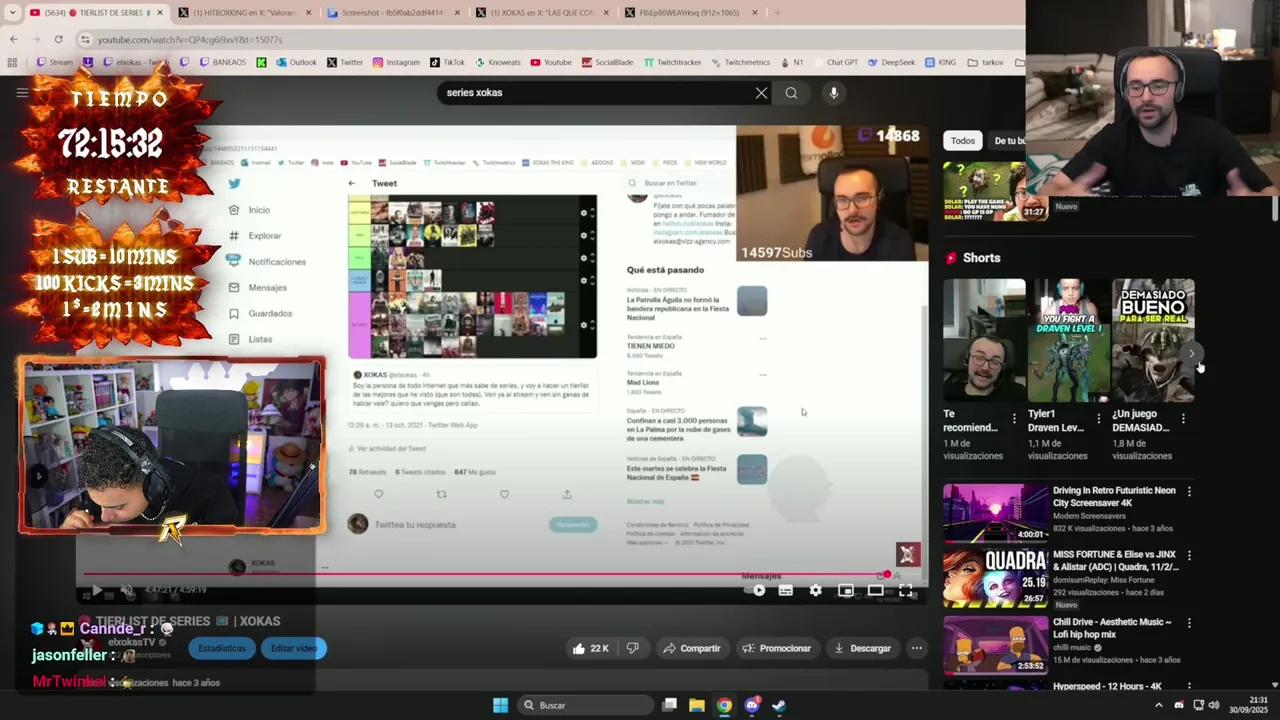Unmute the video via the speaker icon

(126, 591)
